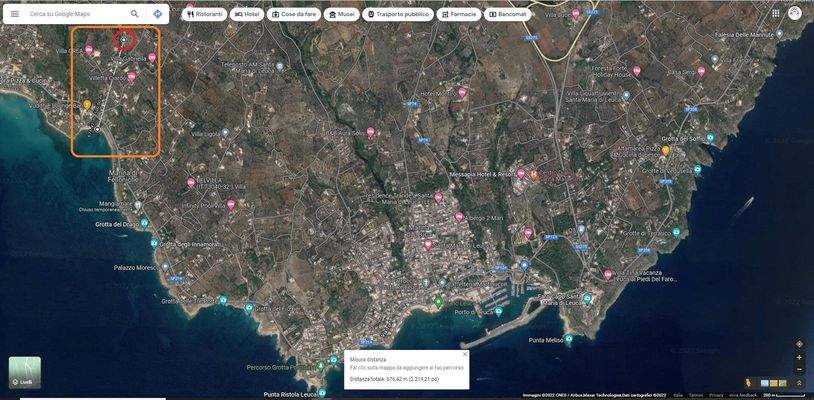Viewport: 814px width, 400px height.
Task: Close the Misura distanza popup
Action: pos(464,354)
